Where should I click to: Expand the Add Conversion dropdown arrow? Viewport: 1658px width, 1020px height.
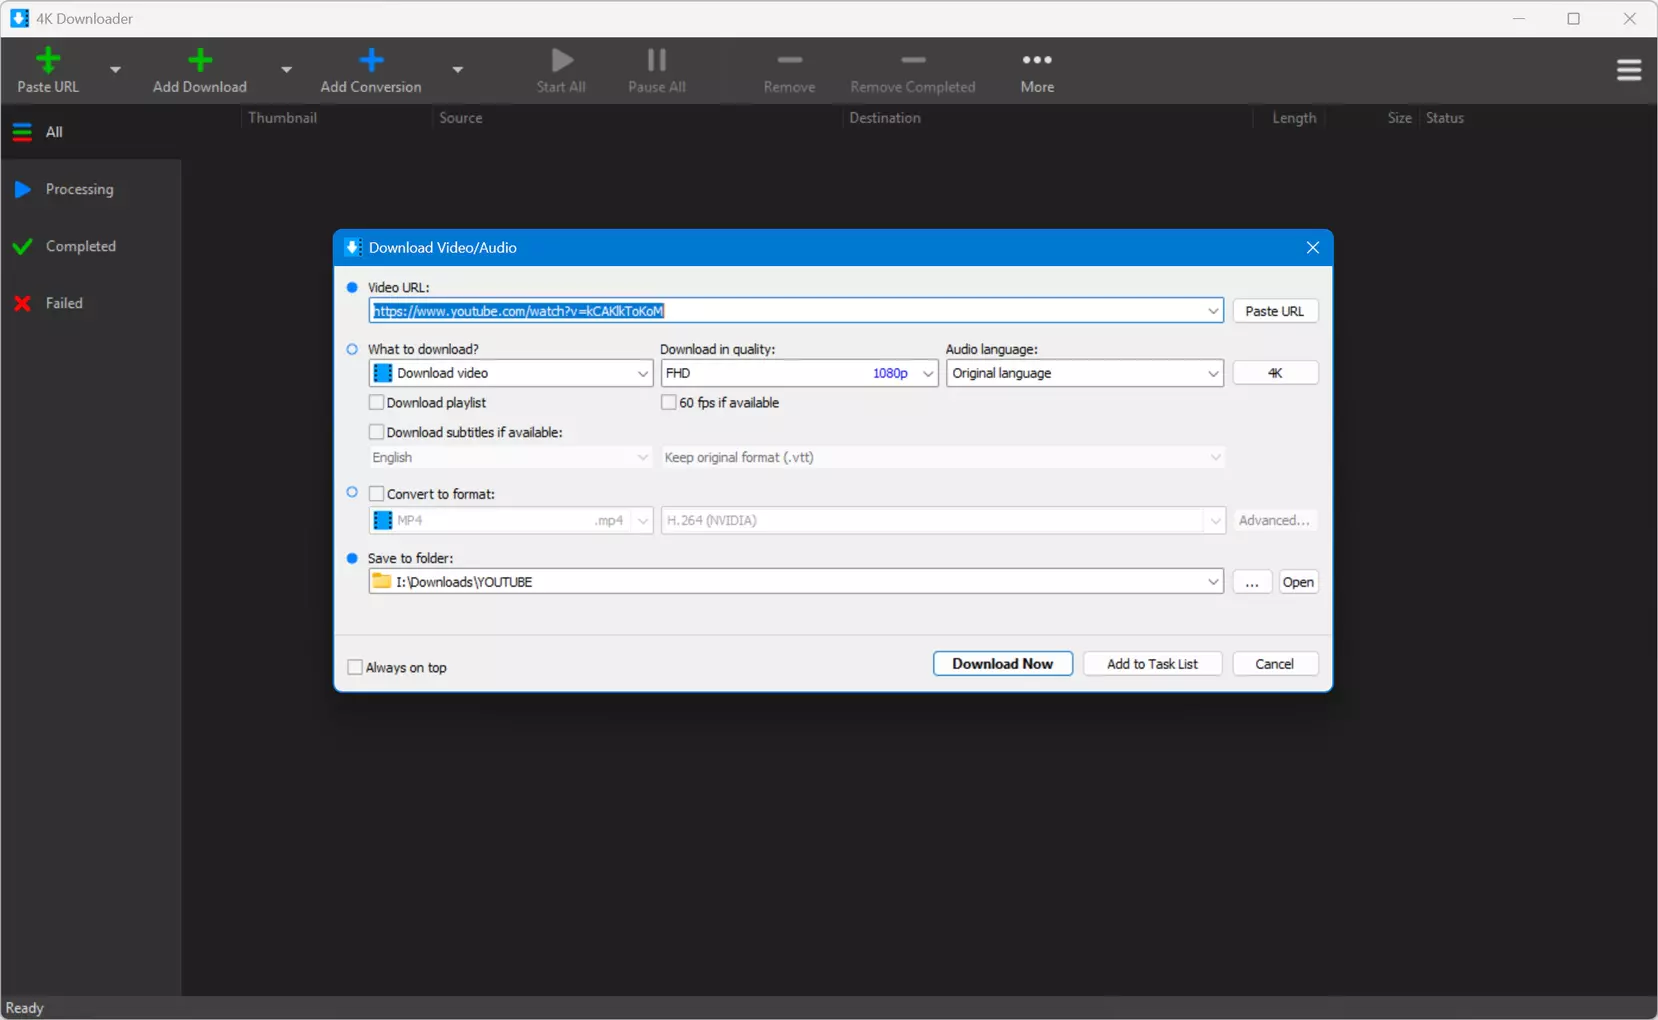point(457,70)
